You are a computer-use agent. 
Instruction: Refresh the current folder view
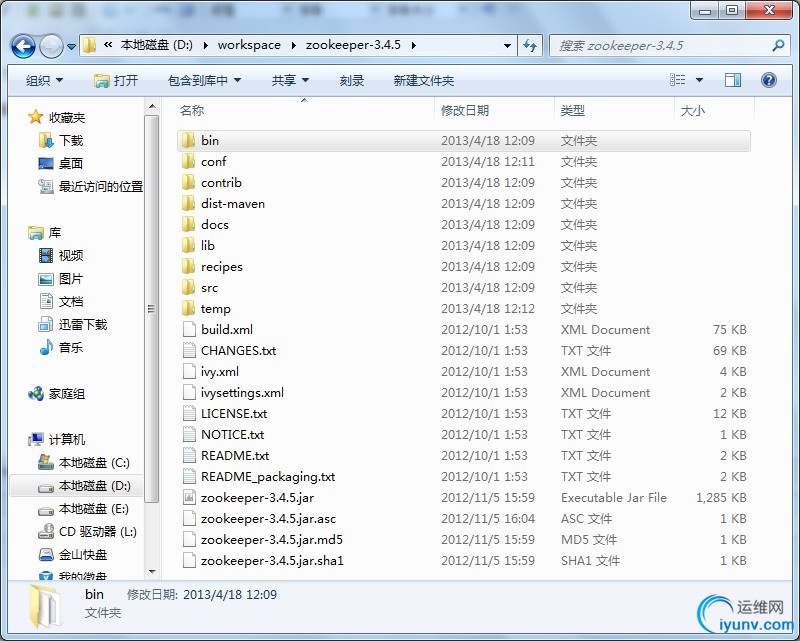pyautogui.click(x=530, y=46)
